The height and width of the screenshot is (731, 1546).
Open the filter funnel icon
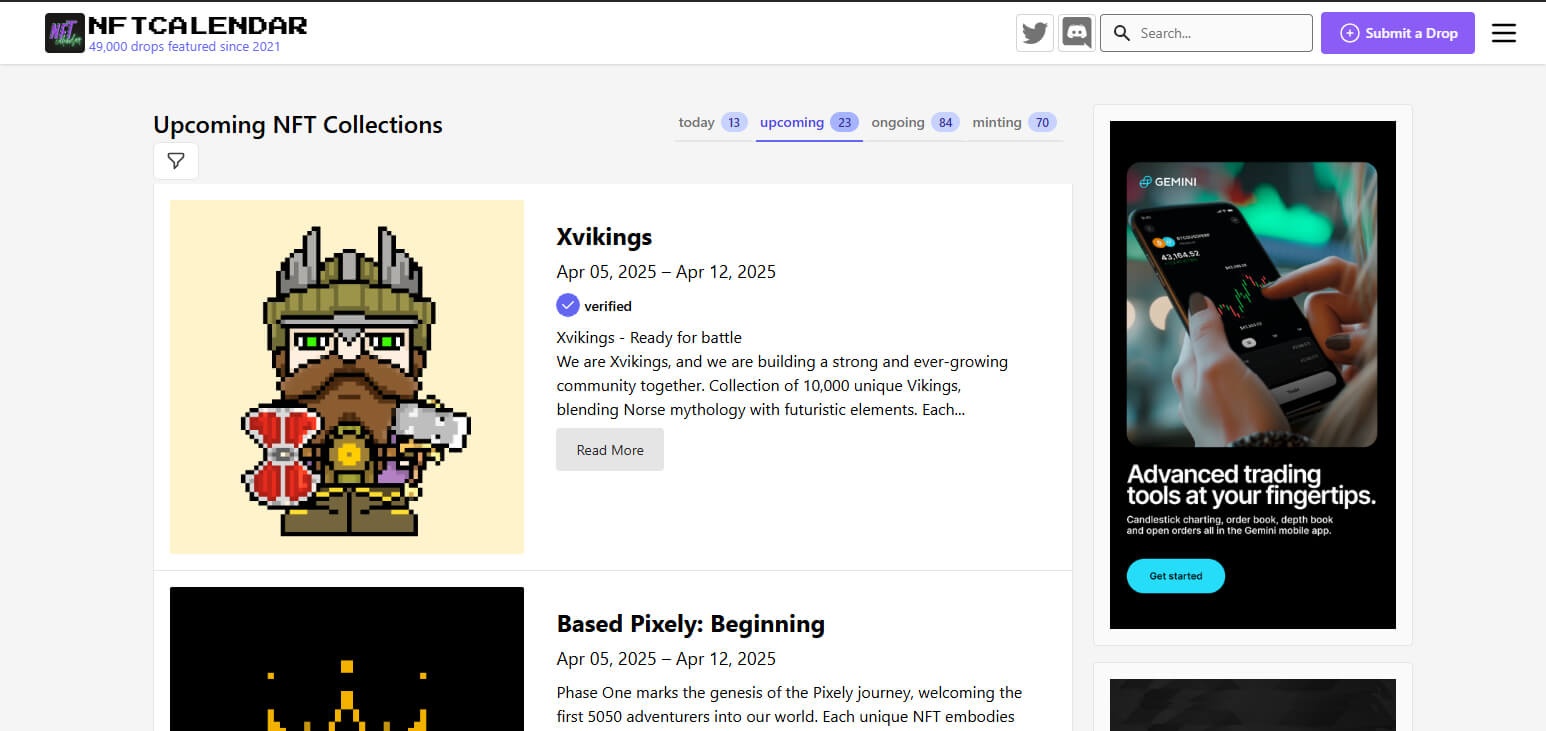coord(176,161)
